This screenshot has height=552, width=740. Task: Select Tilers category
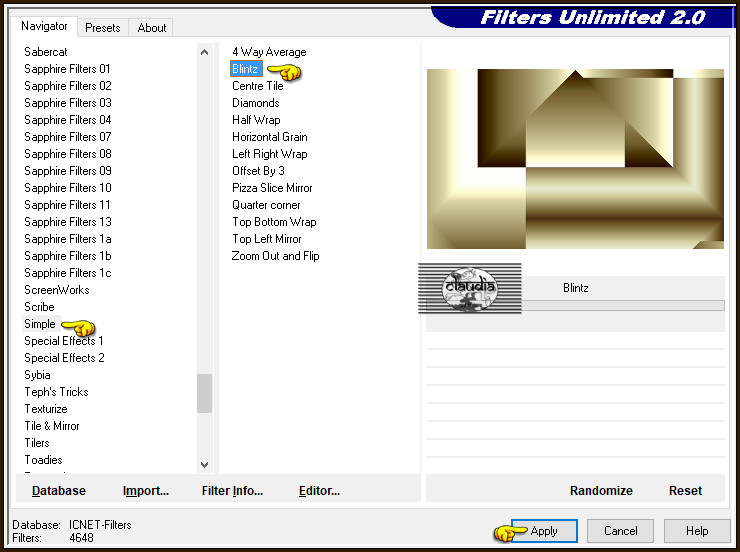click(x=37, y=443)
